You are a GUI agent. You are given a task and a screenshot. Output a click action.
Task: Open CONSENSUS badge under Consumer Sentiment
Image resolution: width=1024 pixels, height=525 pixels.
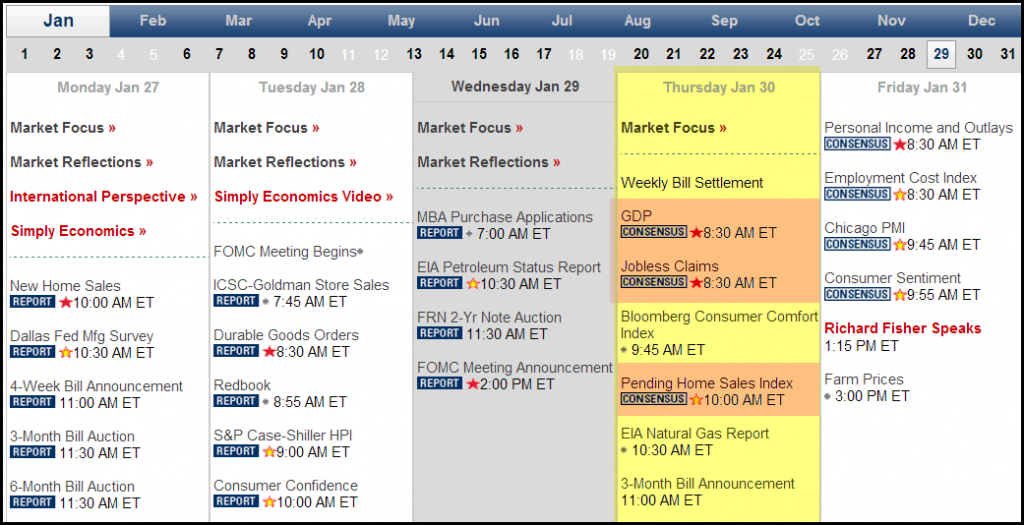point(857,294)
